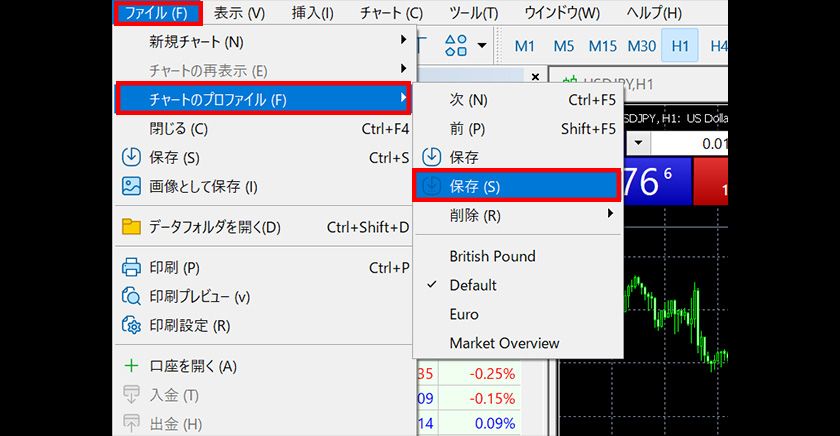This screenshot has height=436, width=840.
Task: Close the Market Watch panel with x
Action: (x=535, y=77)
